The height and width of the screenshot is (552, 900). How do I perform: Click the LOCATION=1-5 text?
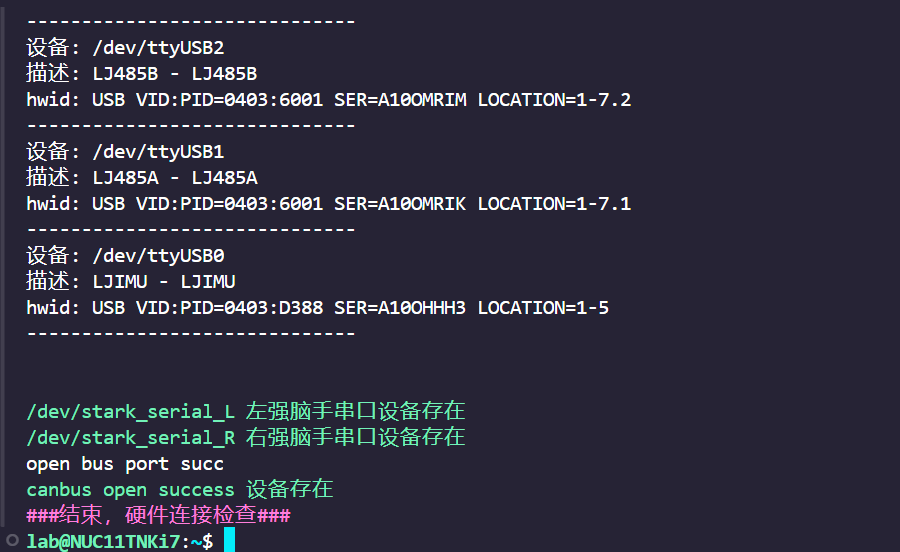click(543, 308)
